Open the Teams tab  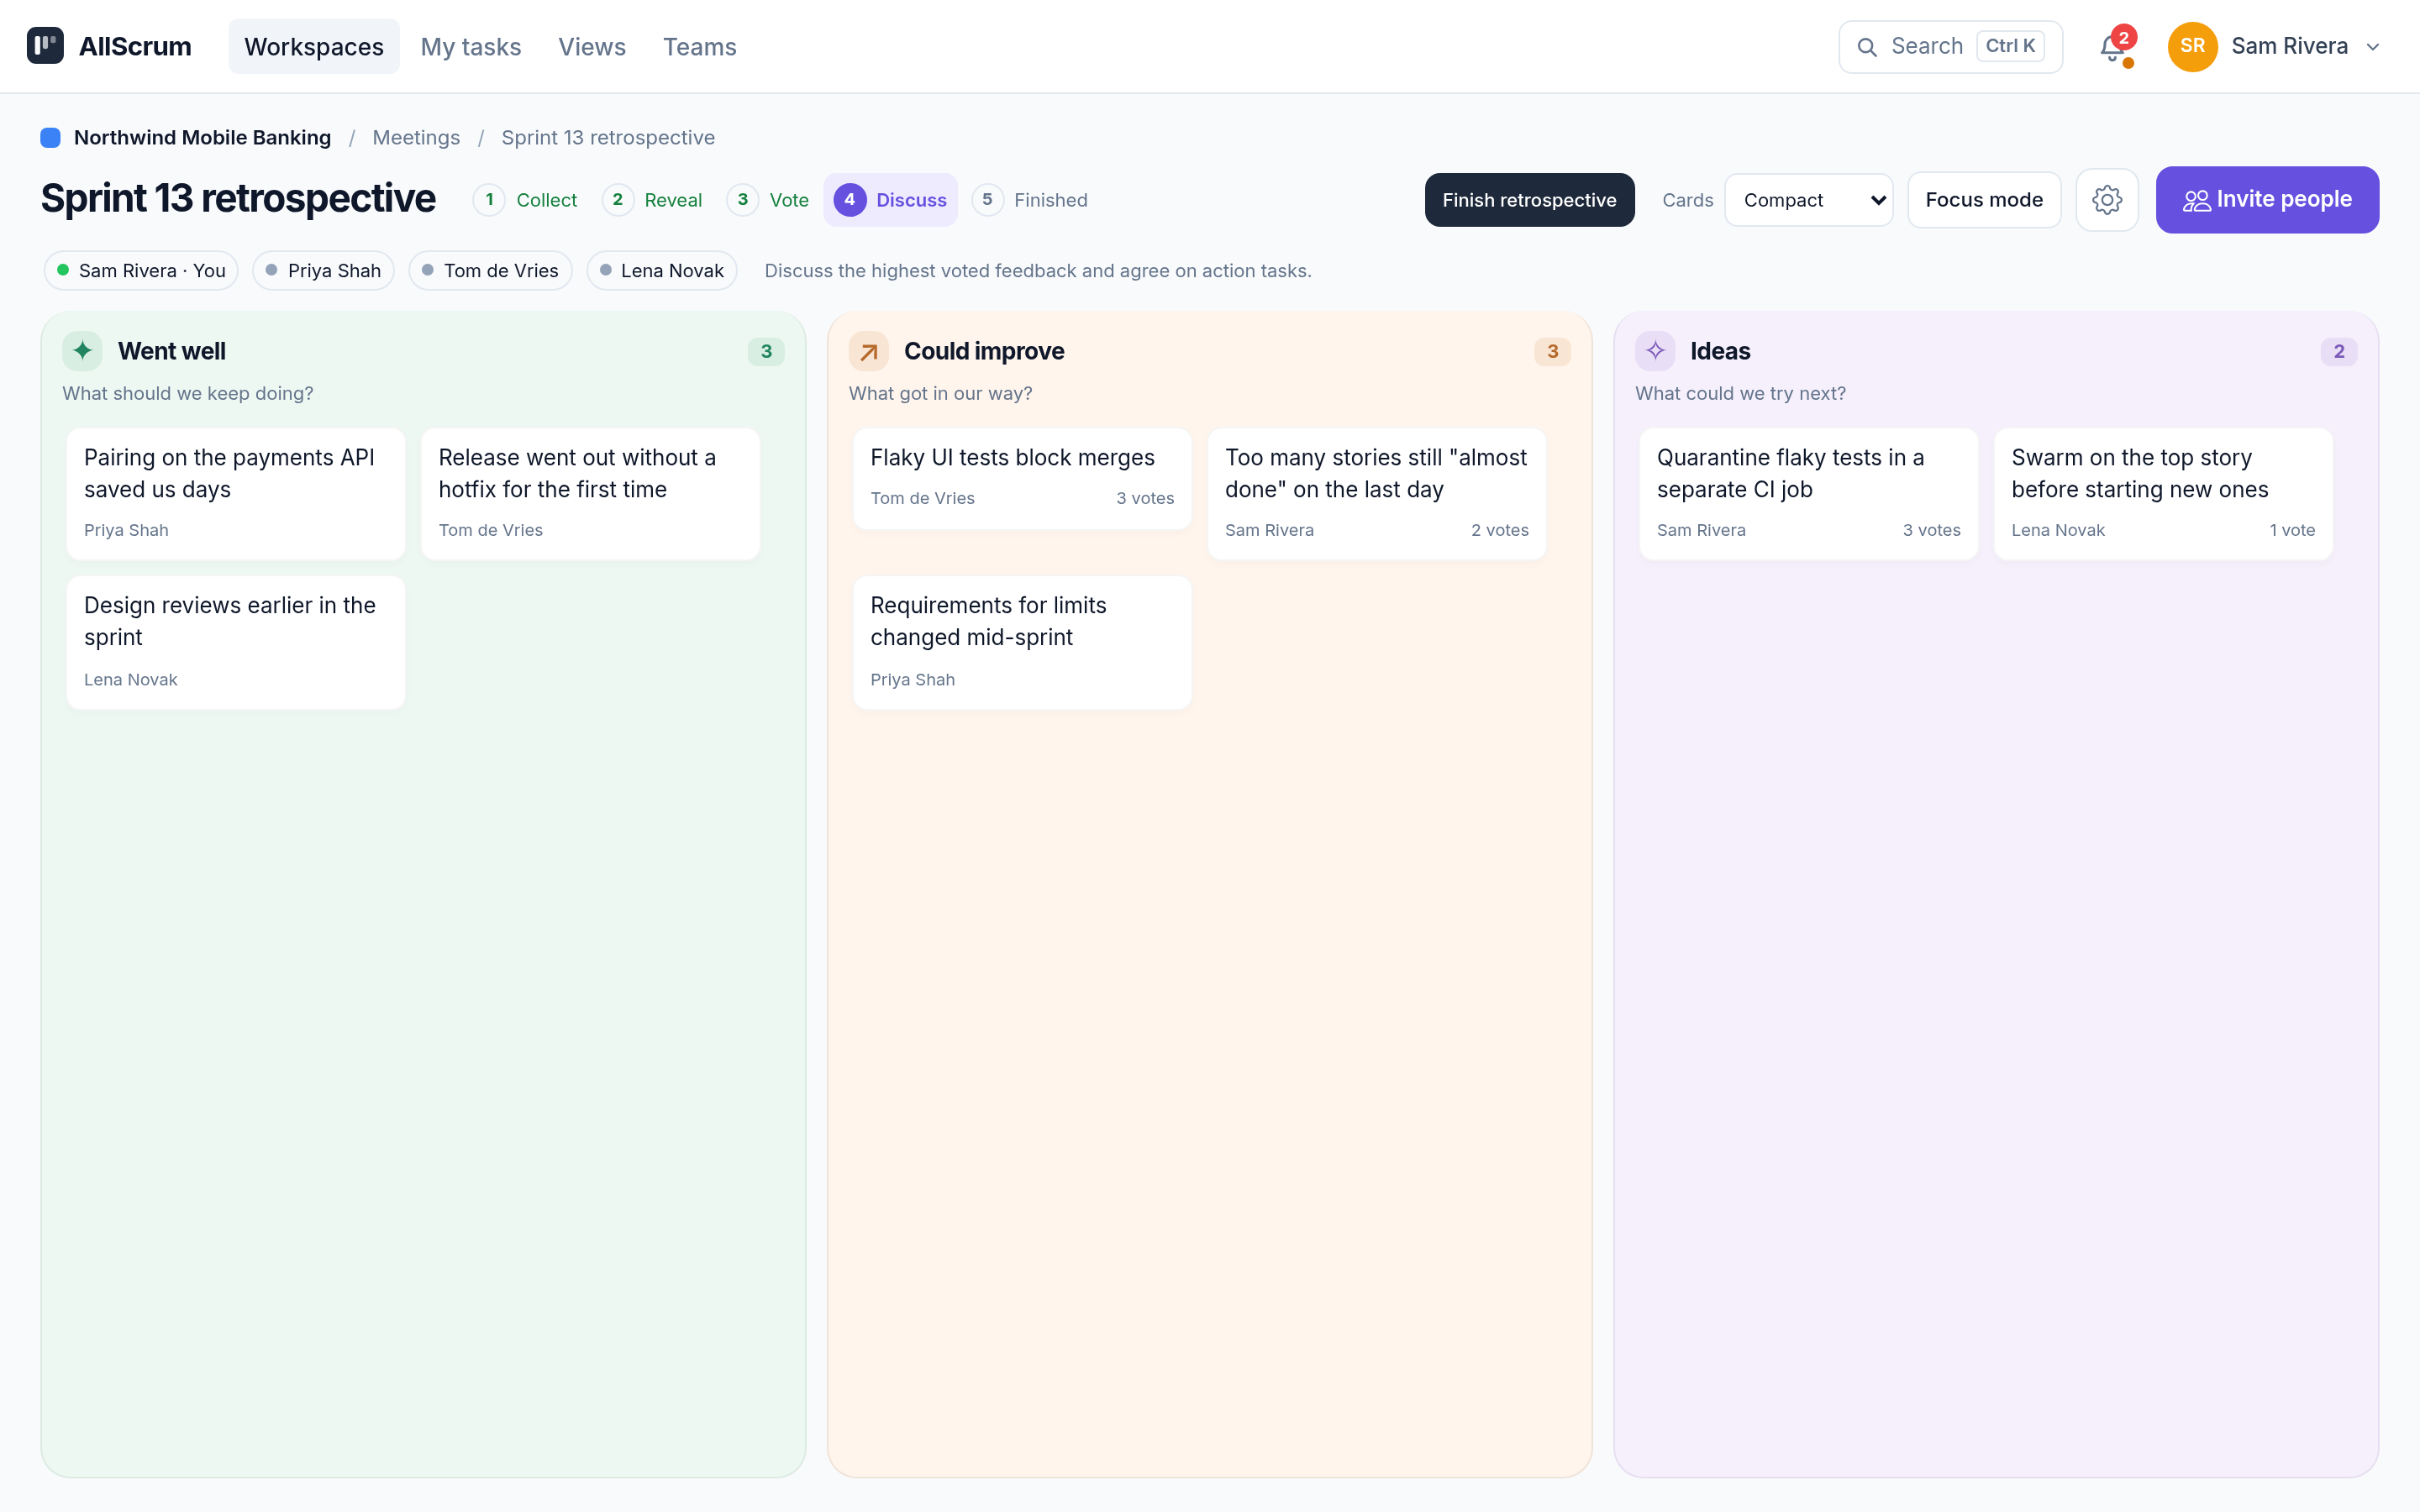point(699,46)
